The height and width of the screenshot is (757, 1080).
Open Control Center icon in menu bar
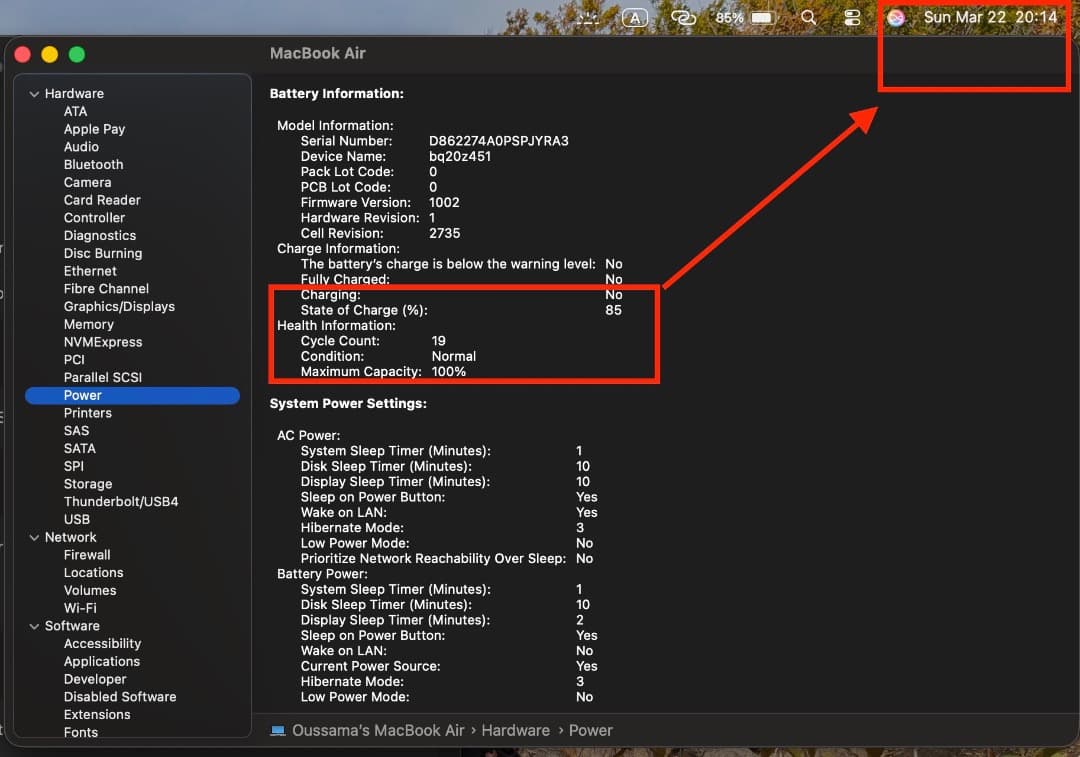point(852,18)
